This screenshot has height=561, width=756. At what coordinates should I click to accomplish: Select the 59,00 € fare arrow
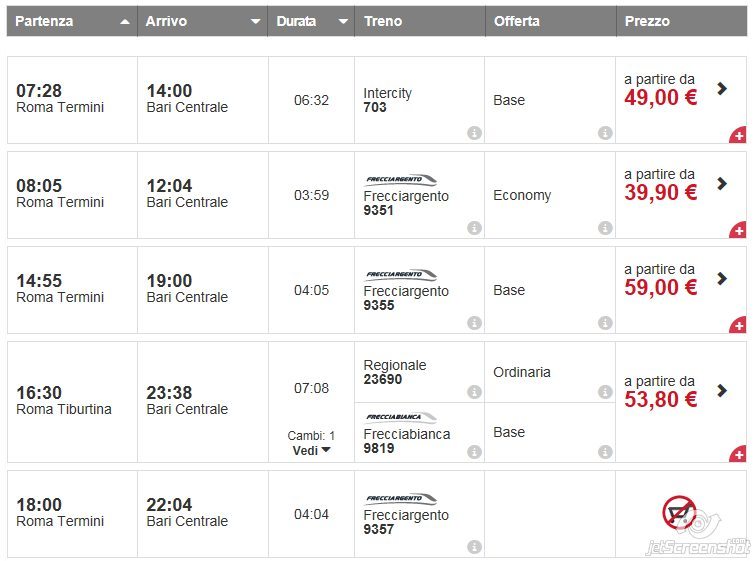(722, 279)
